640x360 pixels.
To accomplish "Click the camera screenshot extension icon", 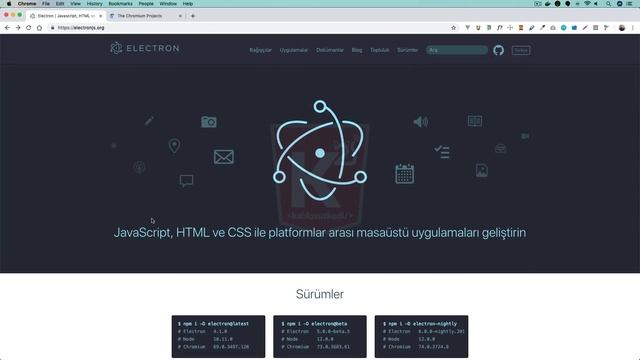I will coord(553,28).
